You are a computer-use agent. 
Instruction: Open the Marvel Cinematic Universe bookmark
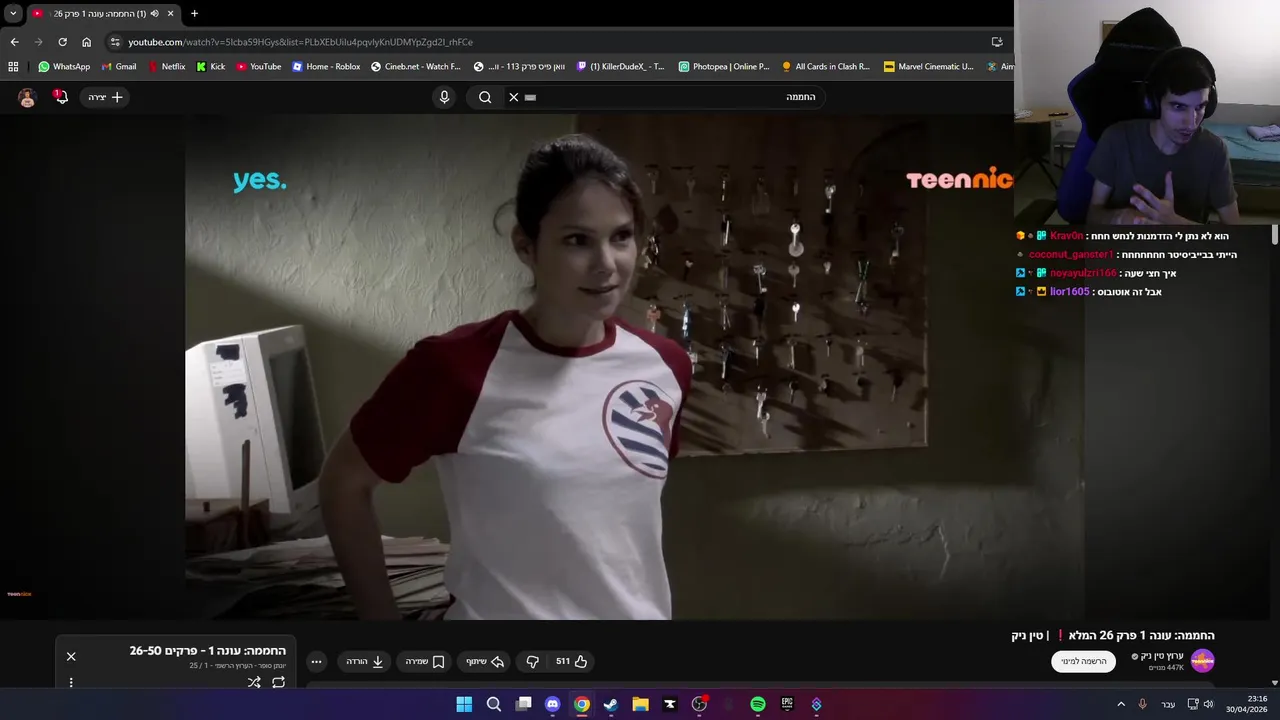pyautogui.click(x=929, y=66)
